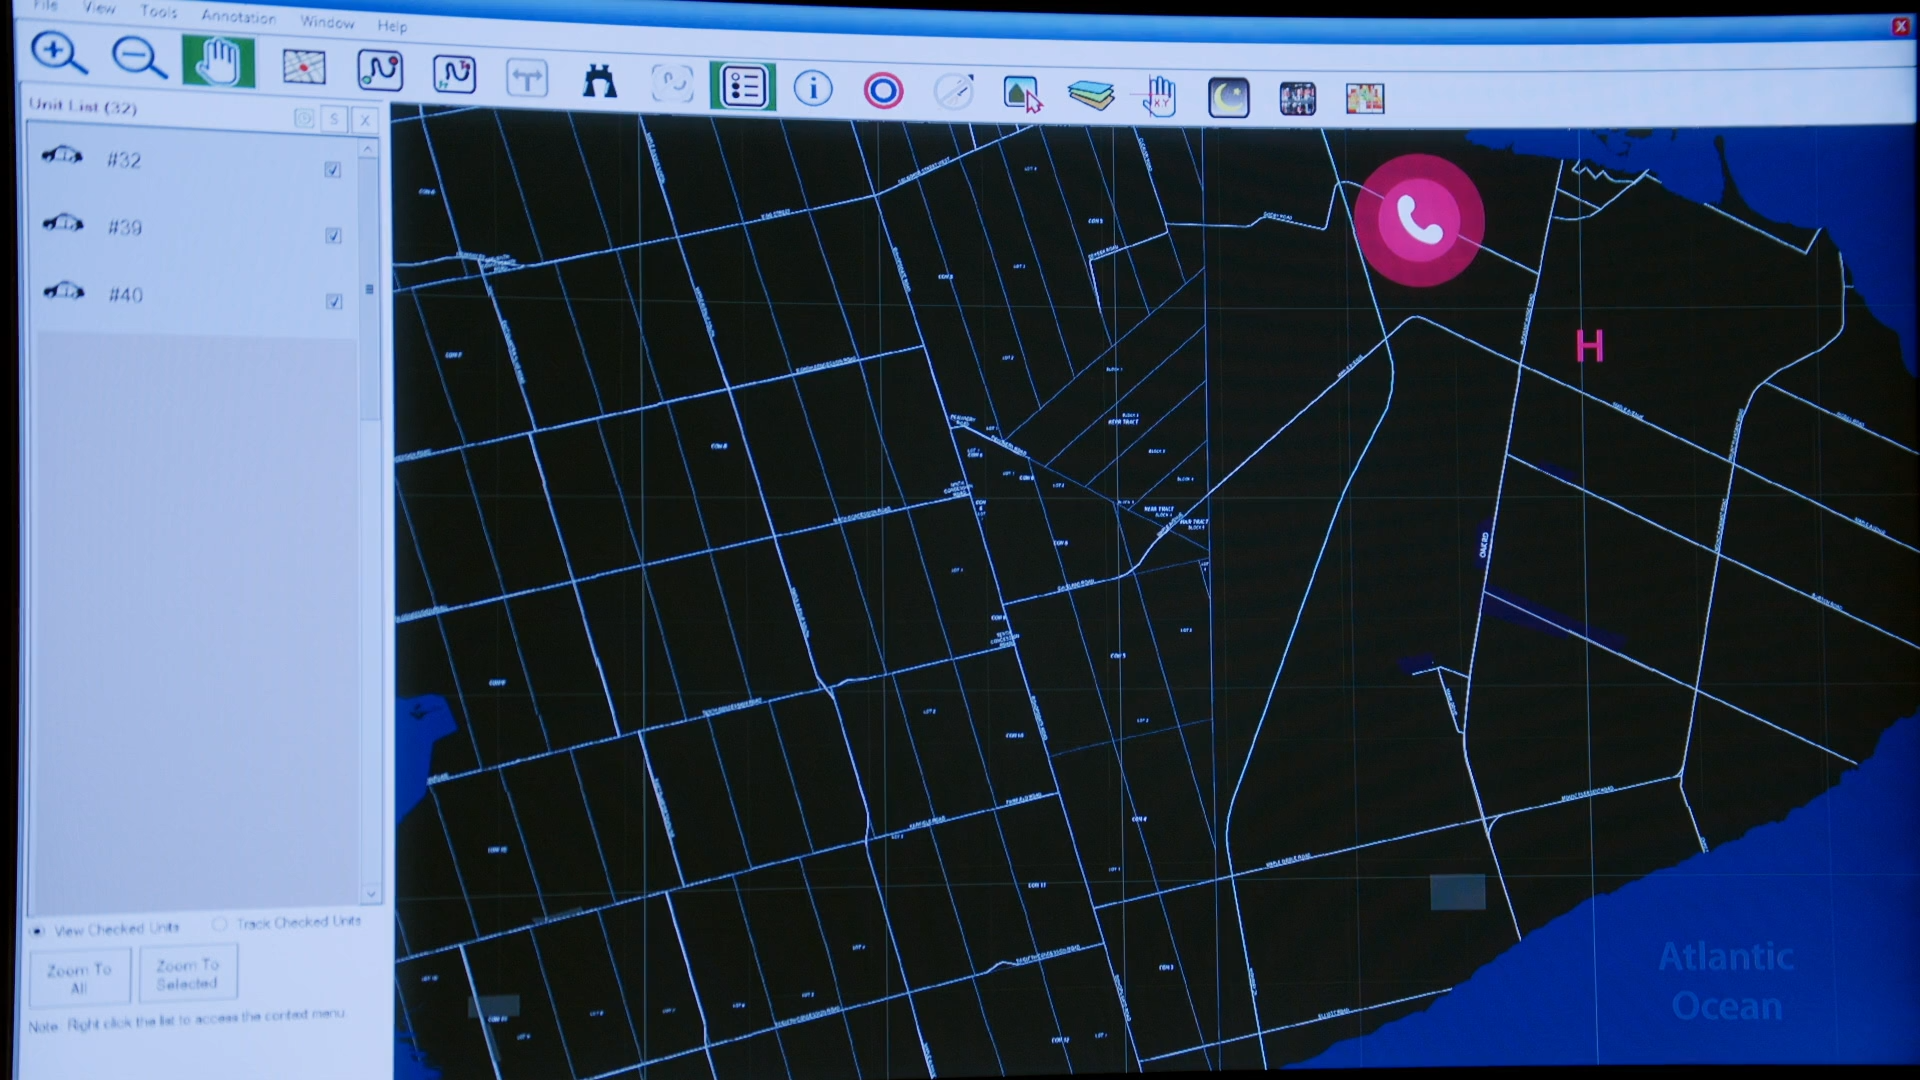1920x1080 pixels.
Task: Uncheck the unit #40 checkbox
Action: tap(334, 302)
